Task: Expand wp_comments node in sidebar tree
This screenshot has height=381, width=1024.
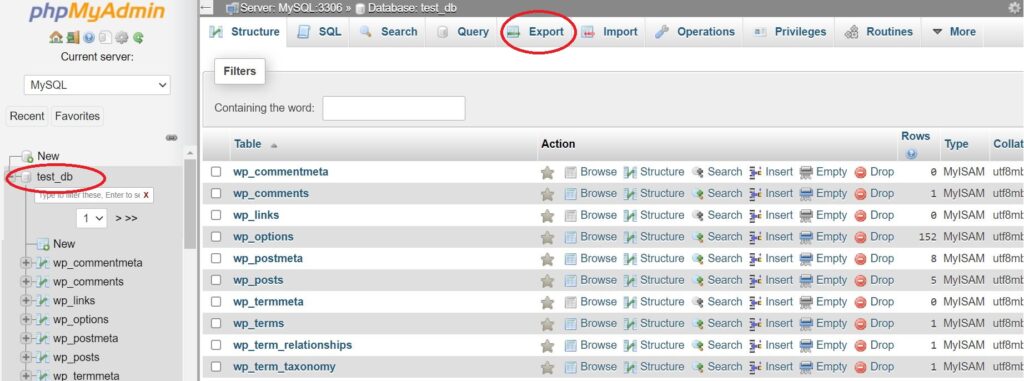Action: coord(26,282)
